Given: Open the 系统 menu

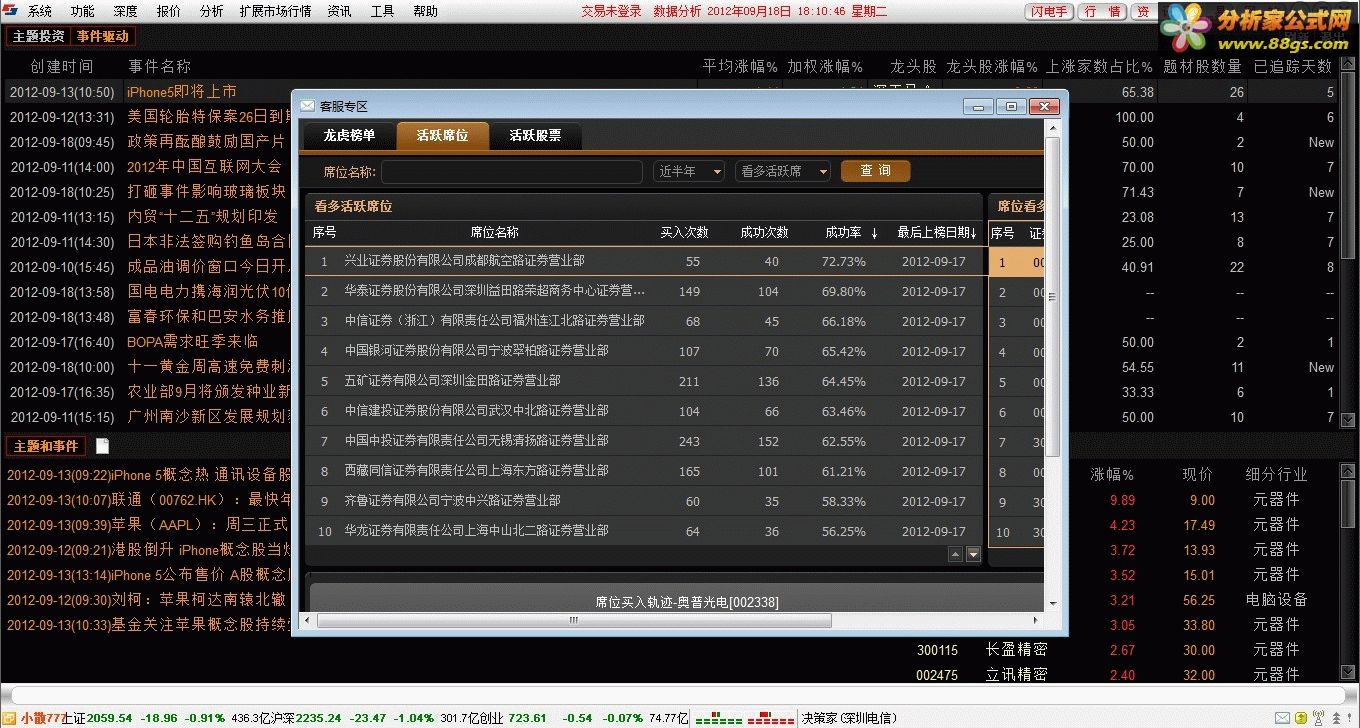Looking at the screenshot, I should click(x=40, y=12).
